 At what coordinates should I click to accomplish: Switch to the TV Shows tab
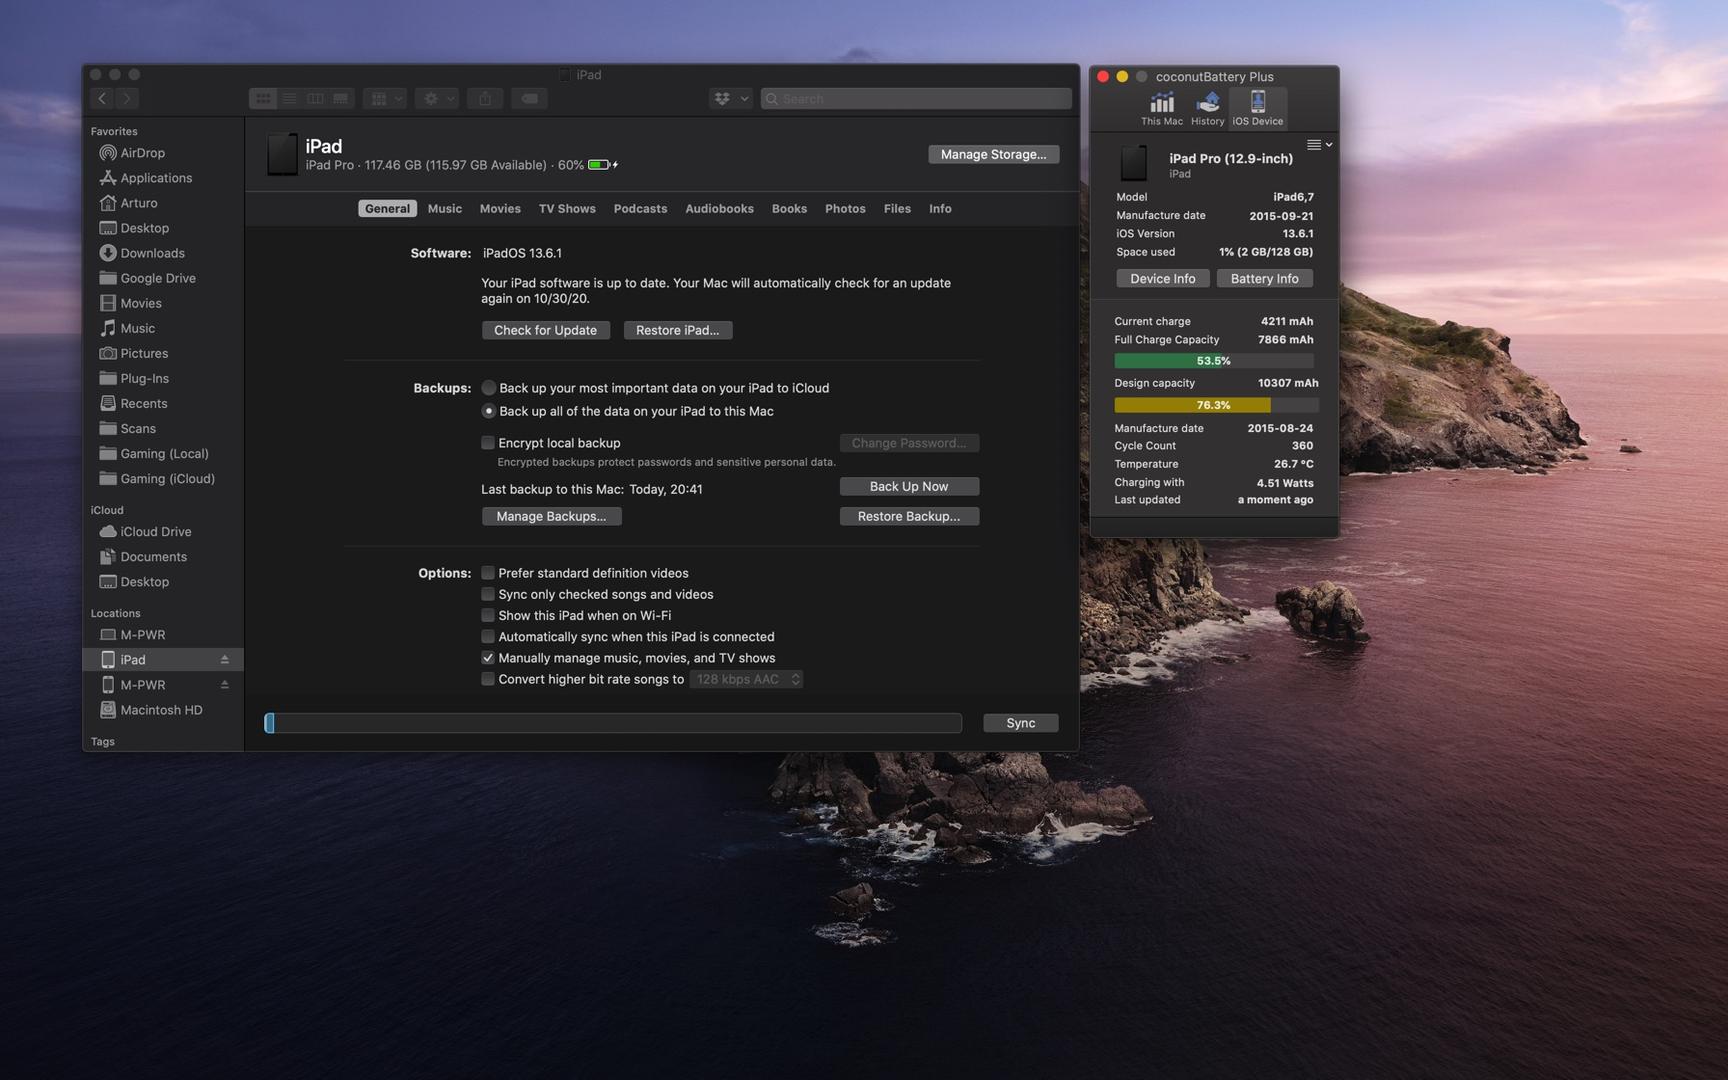(x=567, y=209)
